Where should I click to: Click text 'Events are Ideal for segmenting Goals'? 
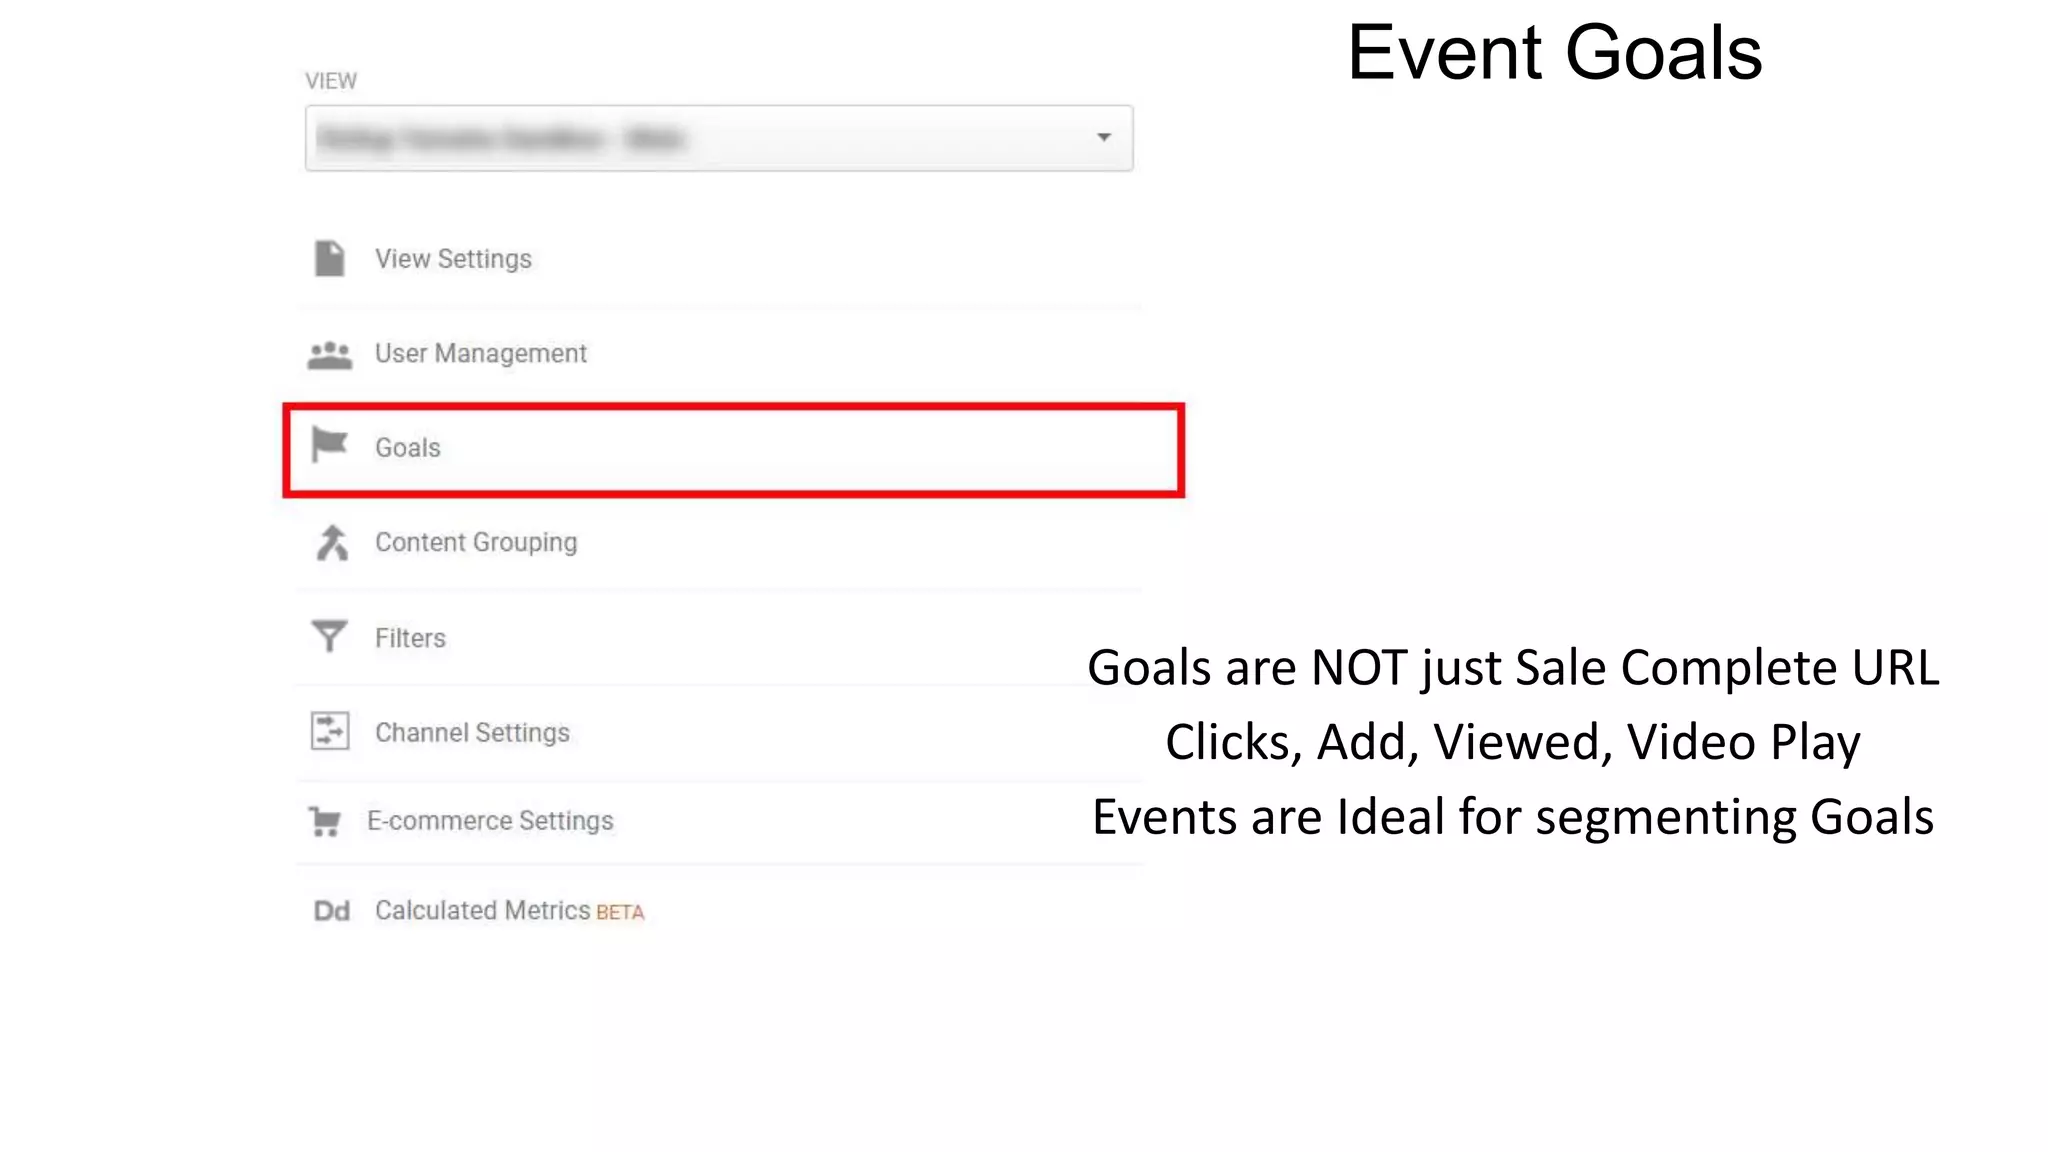pyautogui.click(x=1513, y=817)
